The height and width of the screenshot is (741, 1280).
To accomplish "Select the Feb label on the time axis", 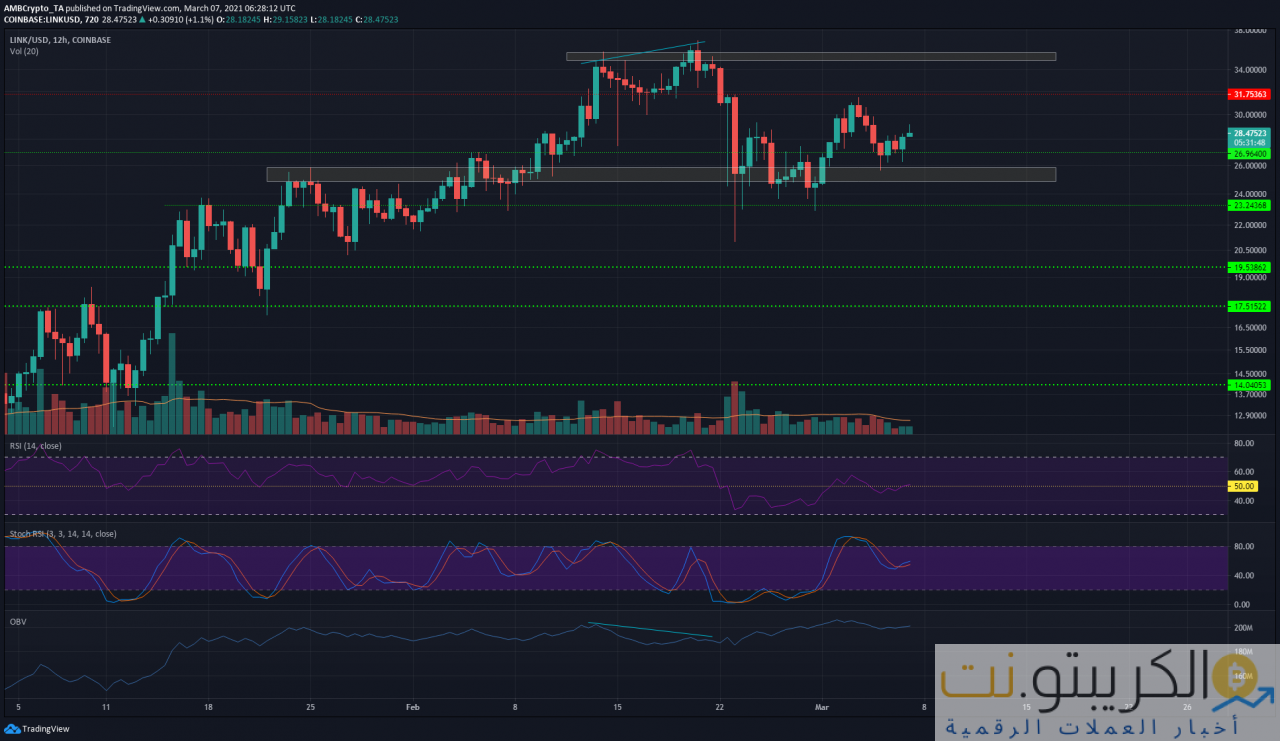I will click(412, 707).
